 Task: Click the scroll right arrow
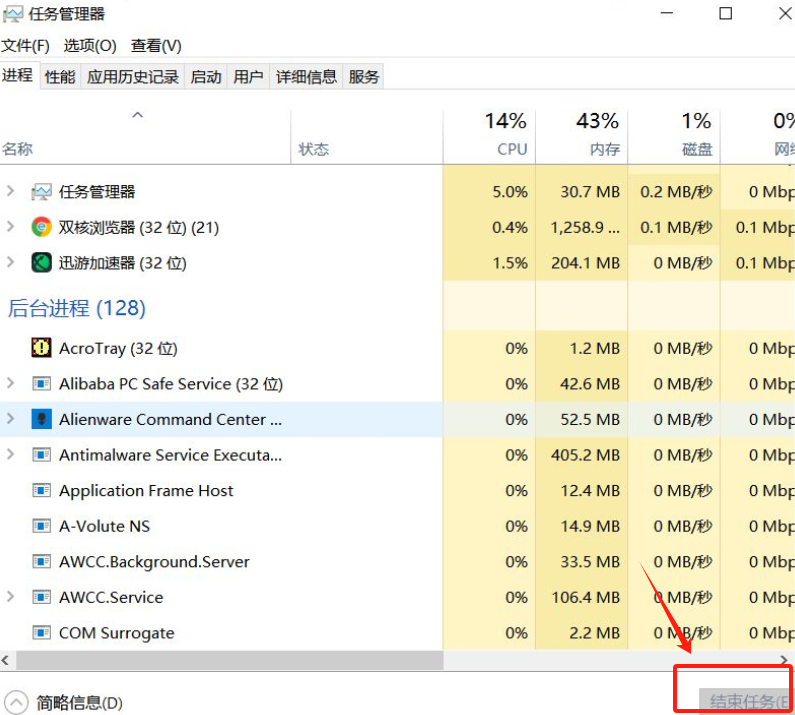pyautogui.click(x=784, y=660)
